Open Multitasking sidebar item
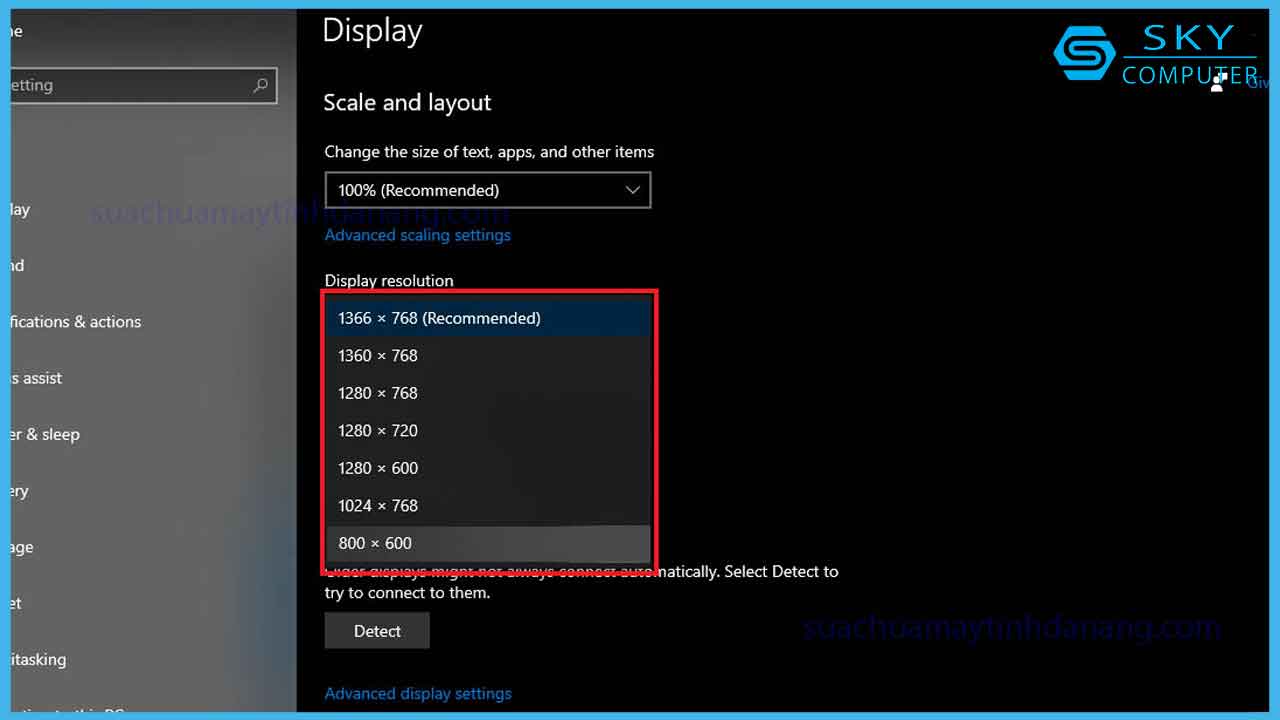 [x=39, y=659]
